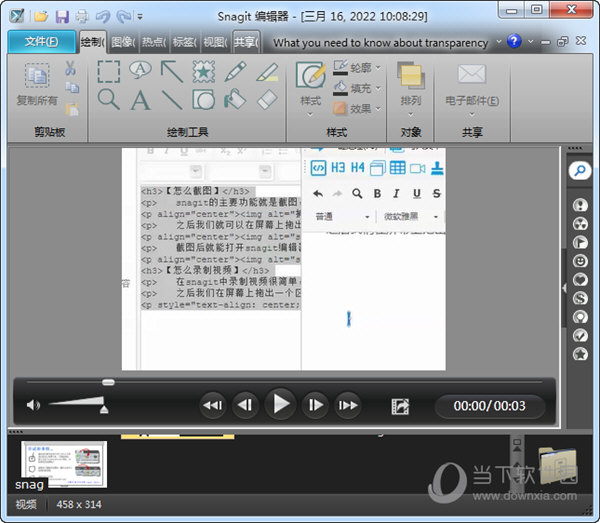This screenshot has height=523, width=600.
Task: Click the star icon in right sidebar
Action: (580, 354)
